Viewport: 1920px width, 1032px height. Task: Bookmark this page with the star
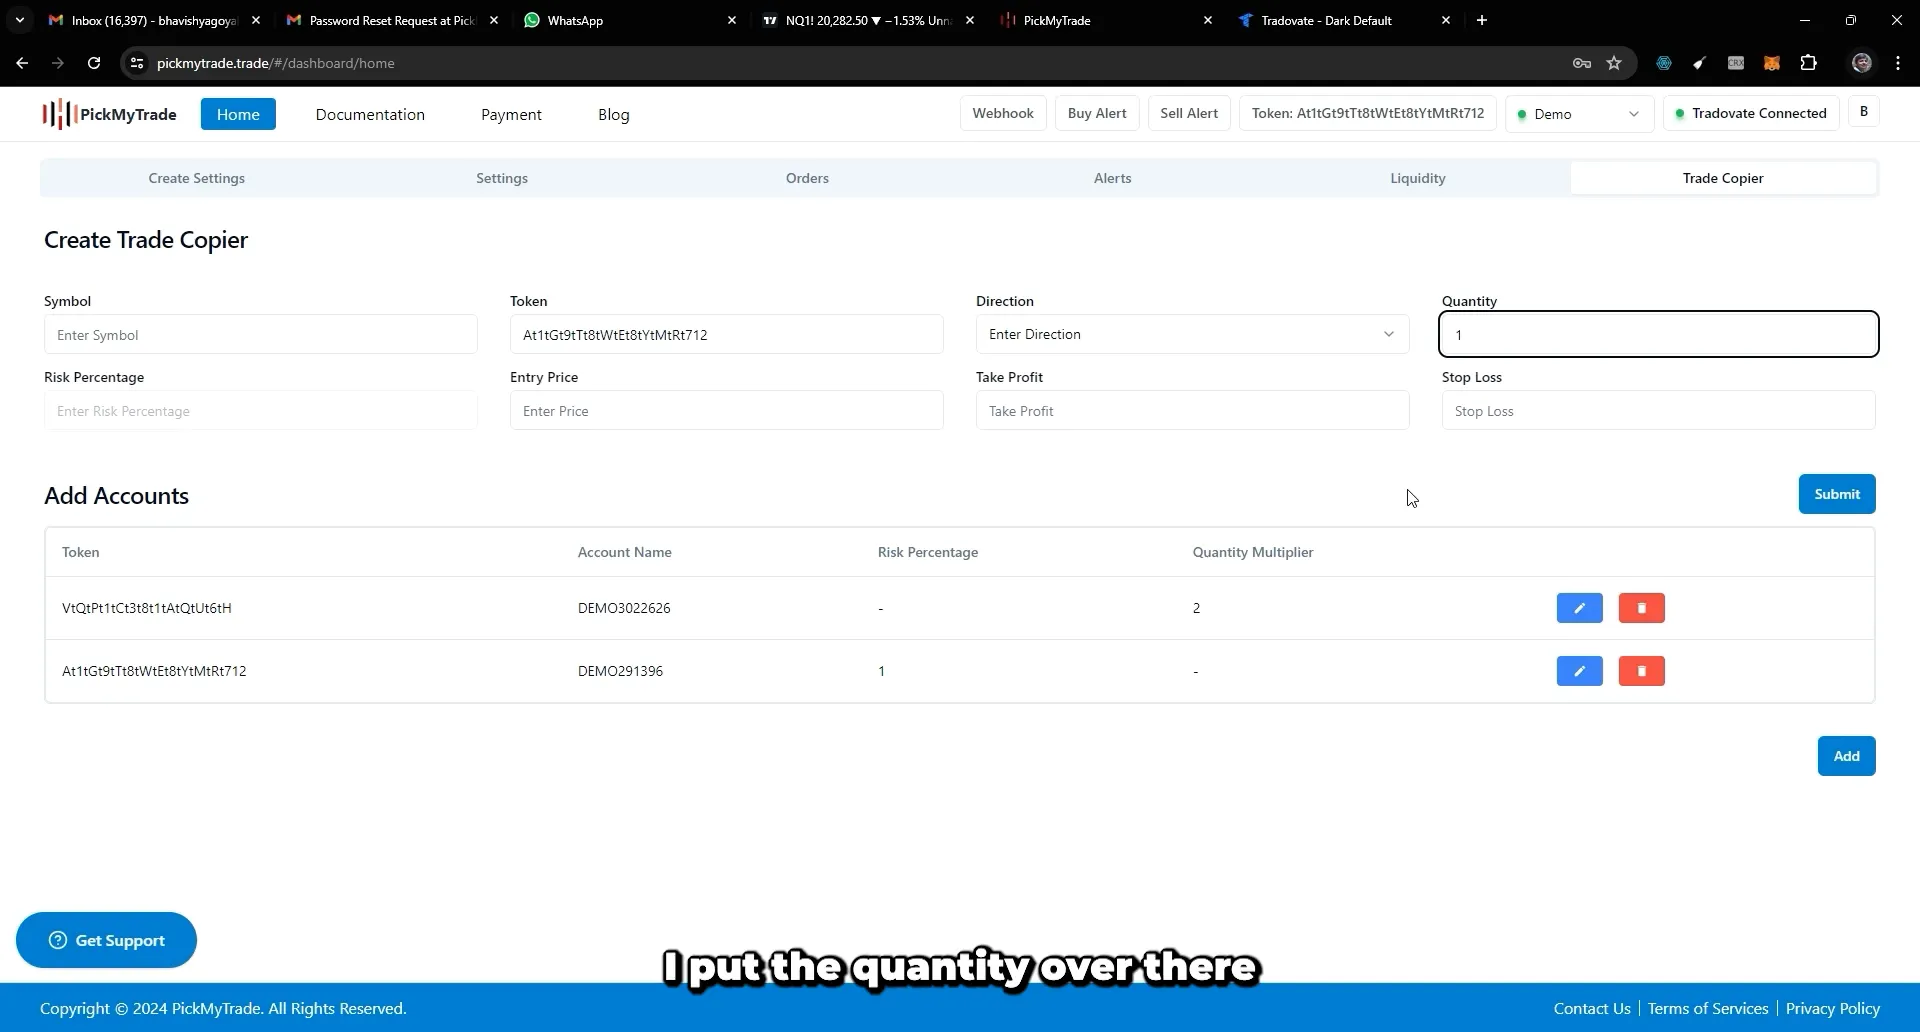tap(1614, 63)
